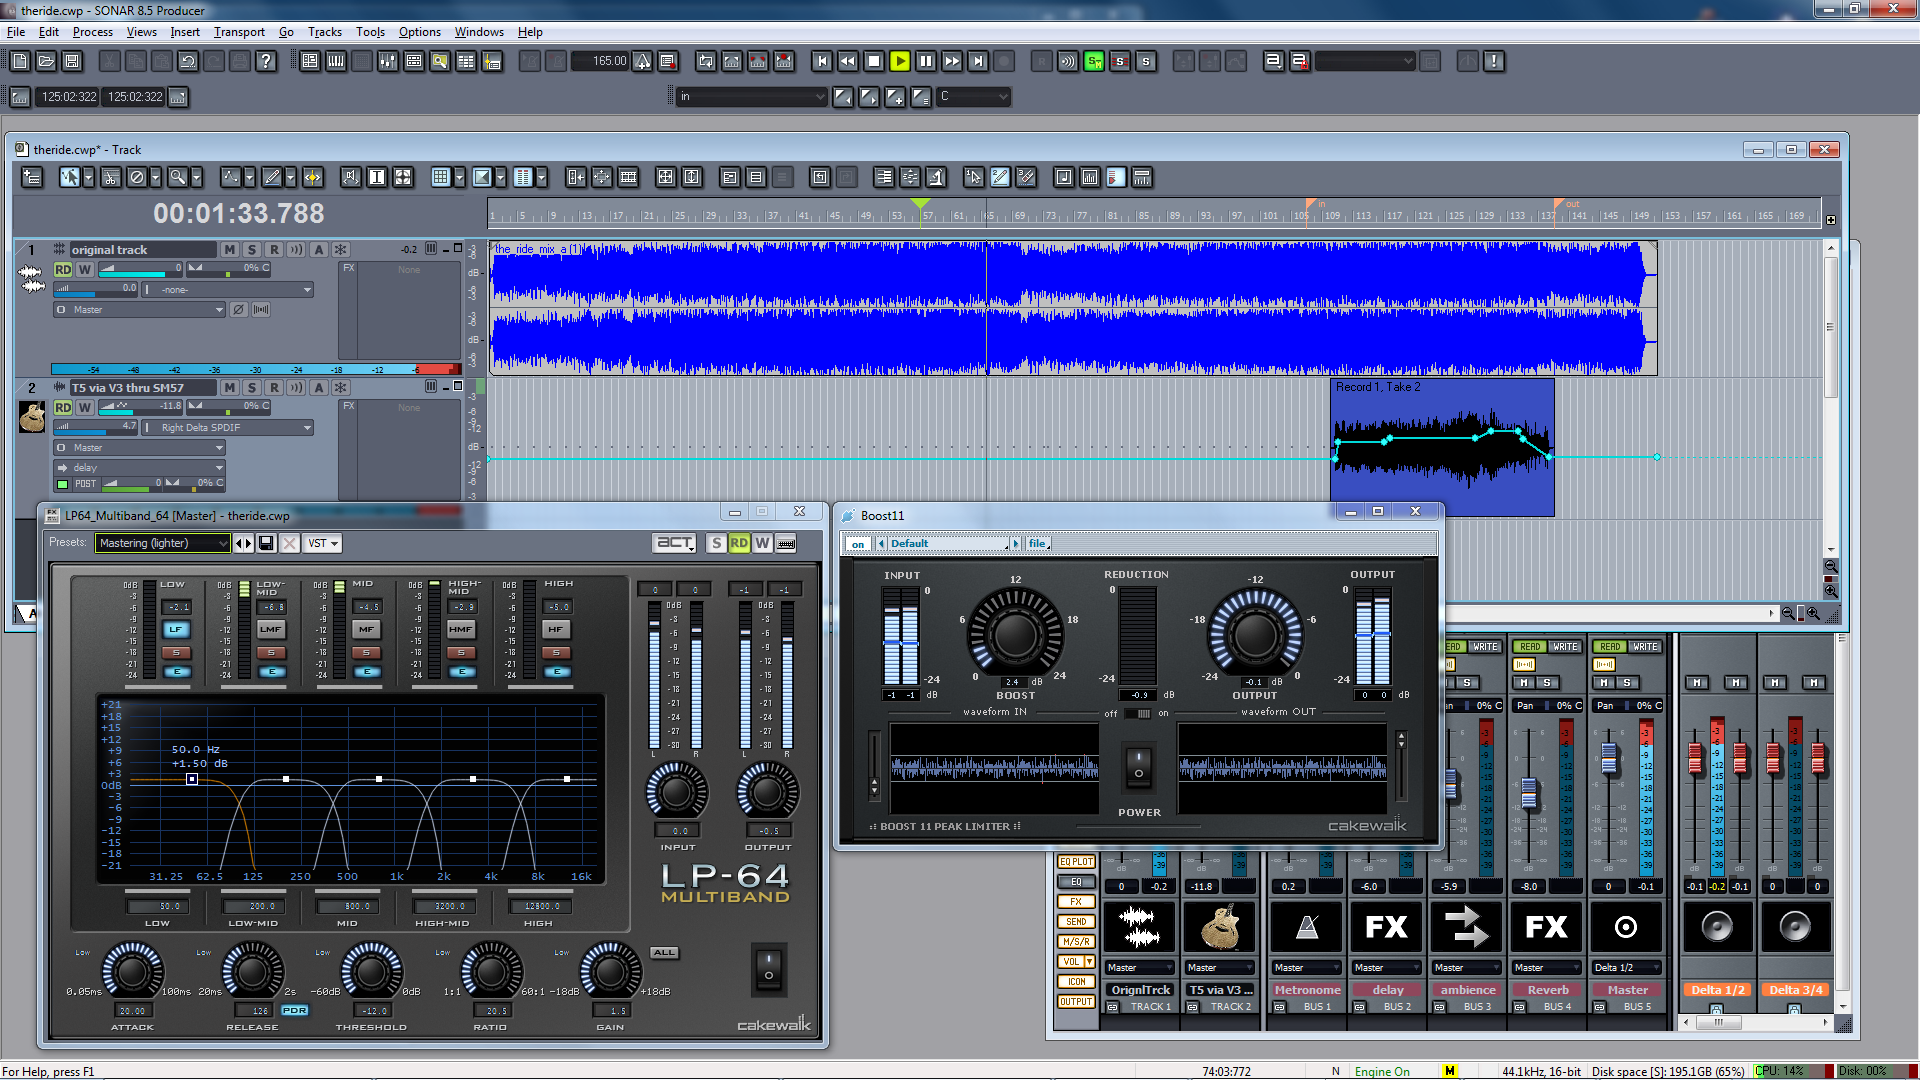
Task: Open the Options menu
Action: [419, 32]
